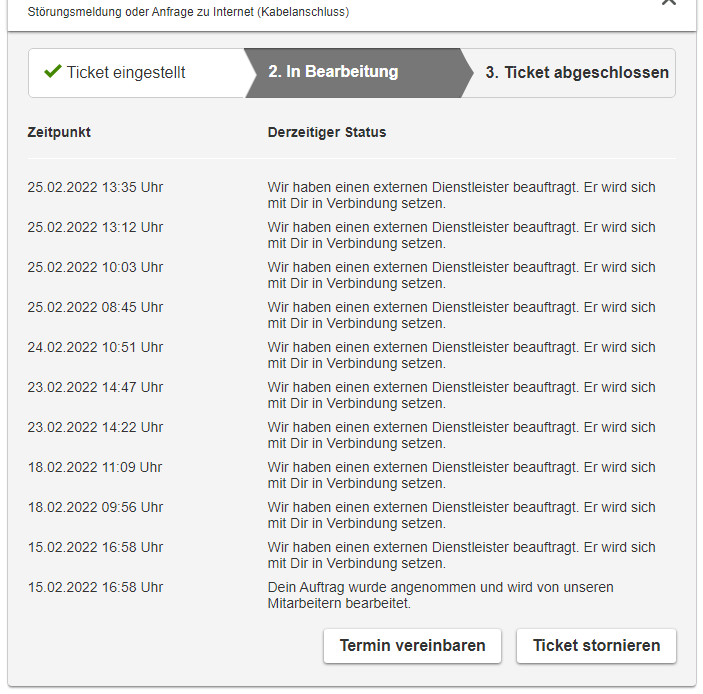Click the green checkmark icon
This screenshot has width=703, height=694.
tap(53, 72)
